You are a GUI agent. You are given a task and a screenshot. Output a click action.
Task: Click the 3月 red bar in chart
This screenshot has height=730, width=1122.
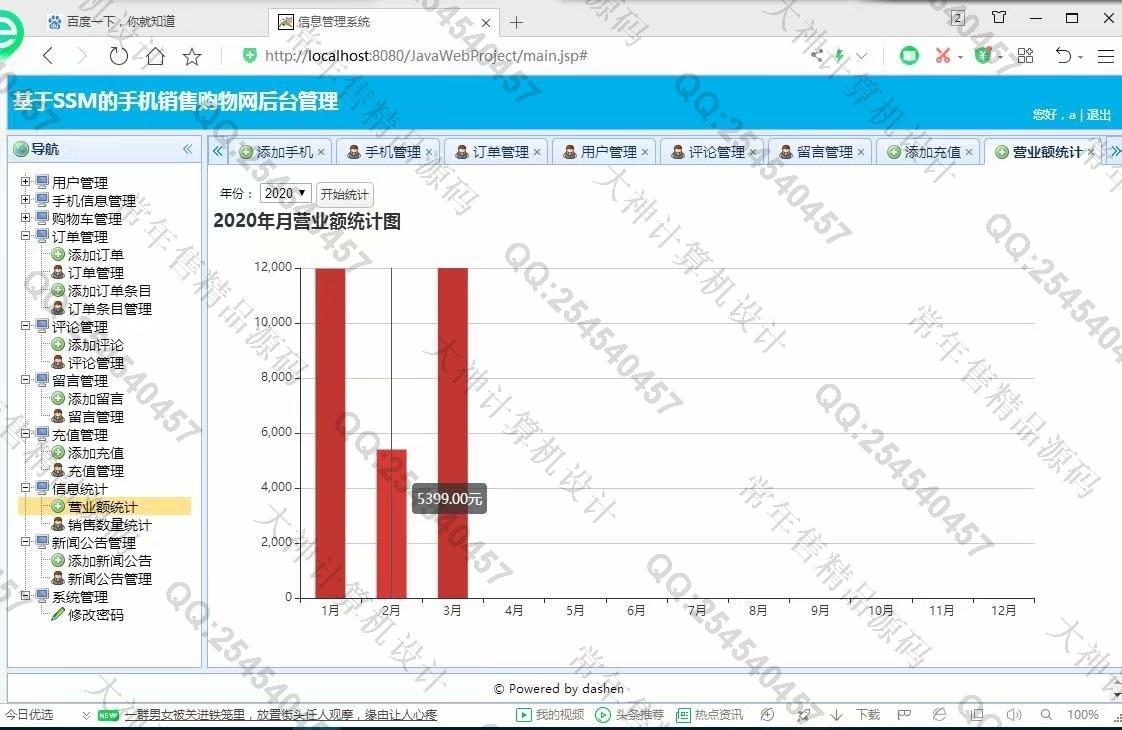tap(452, 433)
